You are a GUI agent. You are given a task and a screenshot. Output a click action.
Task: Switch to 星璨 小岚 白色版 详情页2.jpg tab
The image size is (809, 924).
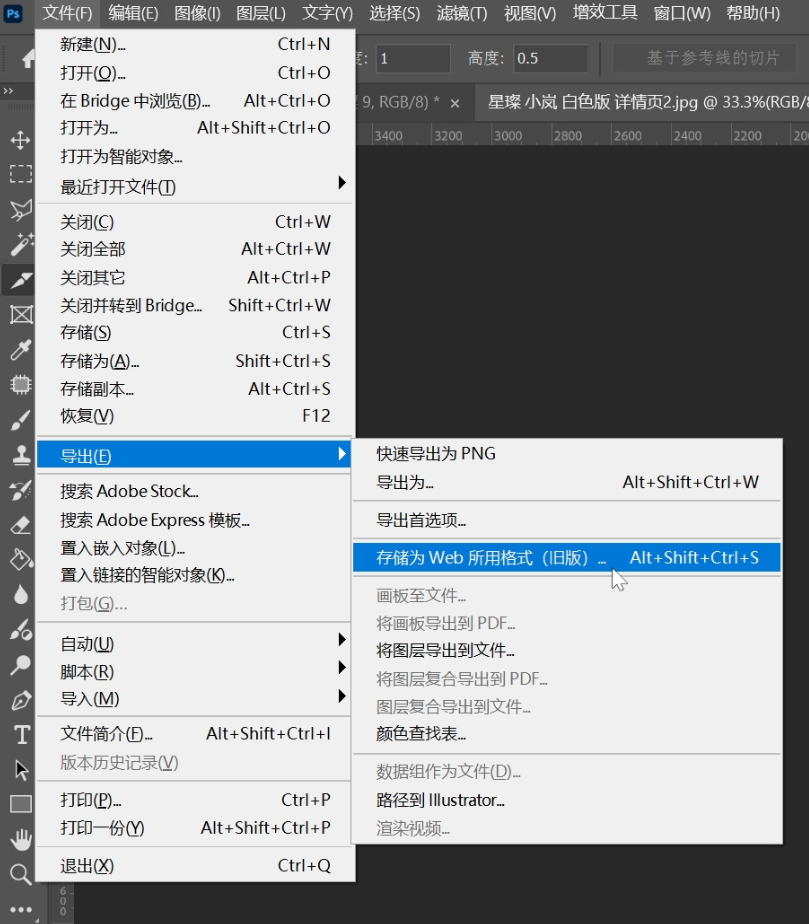pyautogui.click(x=640, y=102)
